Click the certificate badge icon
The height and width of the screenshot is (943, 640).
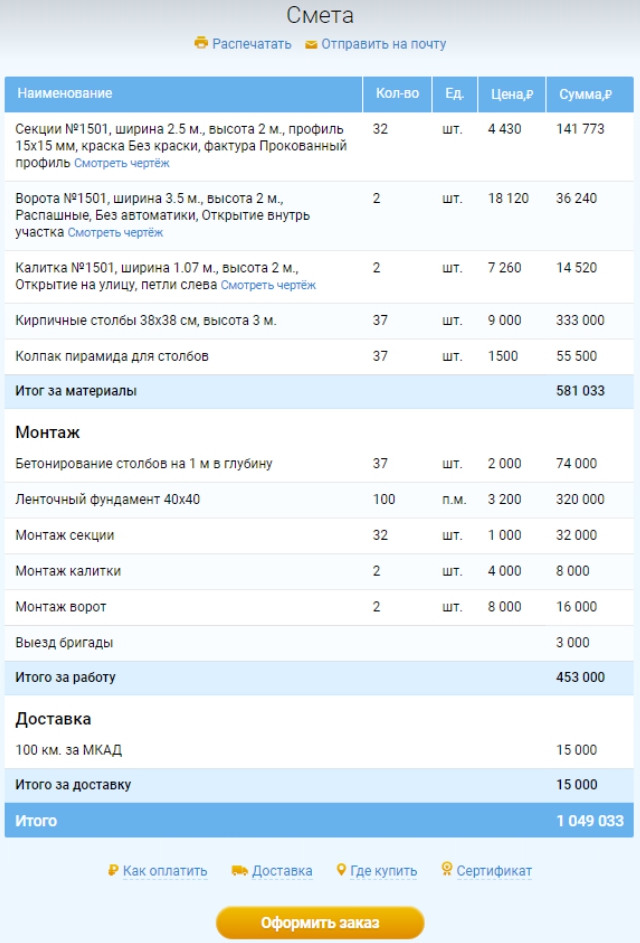[x=447, y=871]
